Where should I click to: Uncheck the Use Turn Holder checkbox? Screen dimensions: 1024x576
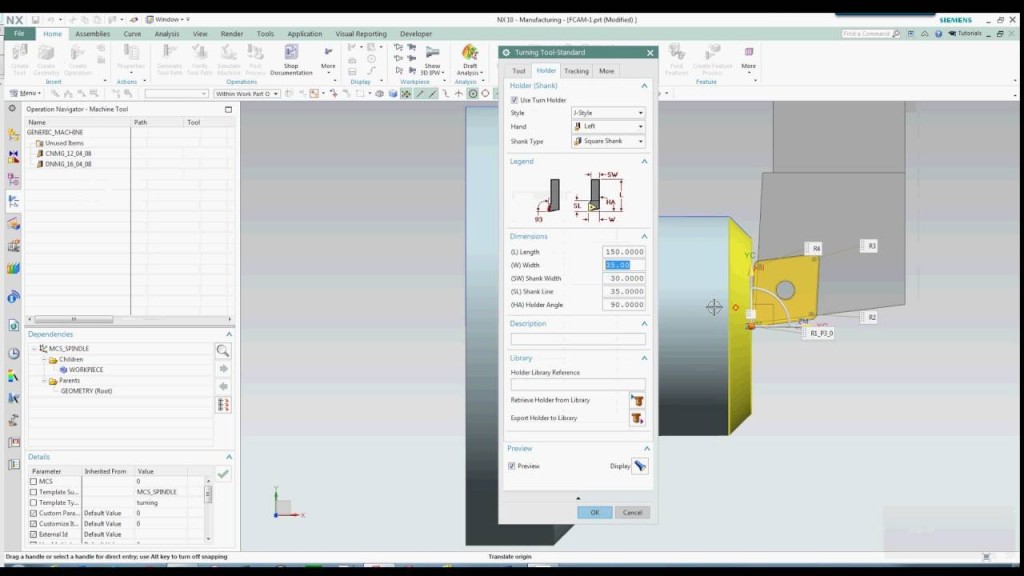515,100
